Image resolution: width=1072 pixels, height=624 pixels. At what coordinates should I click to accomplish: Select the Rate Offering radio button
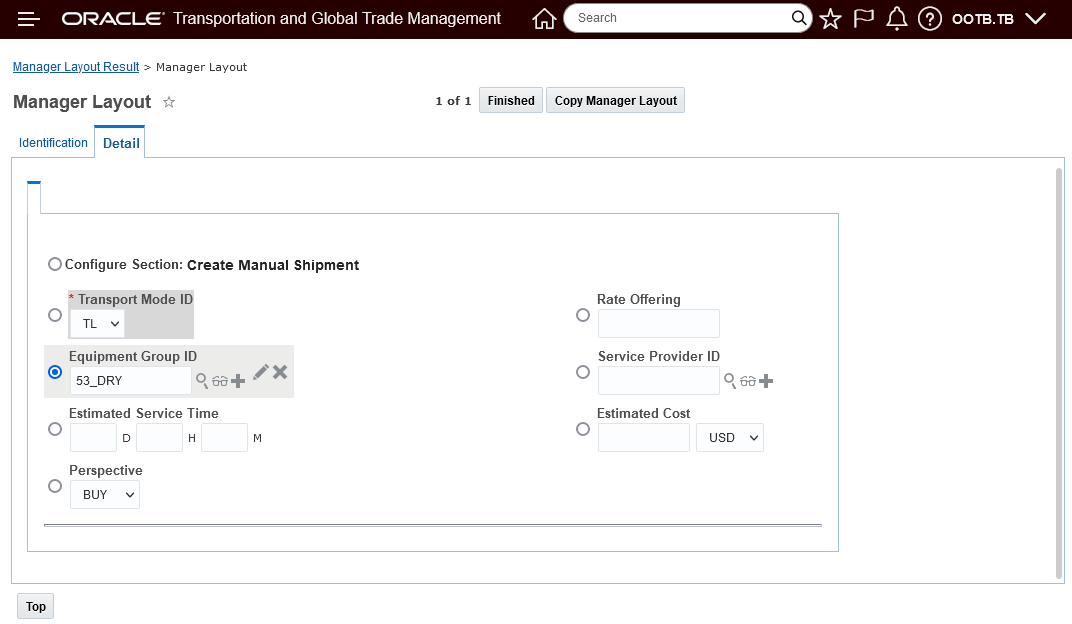583,315
